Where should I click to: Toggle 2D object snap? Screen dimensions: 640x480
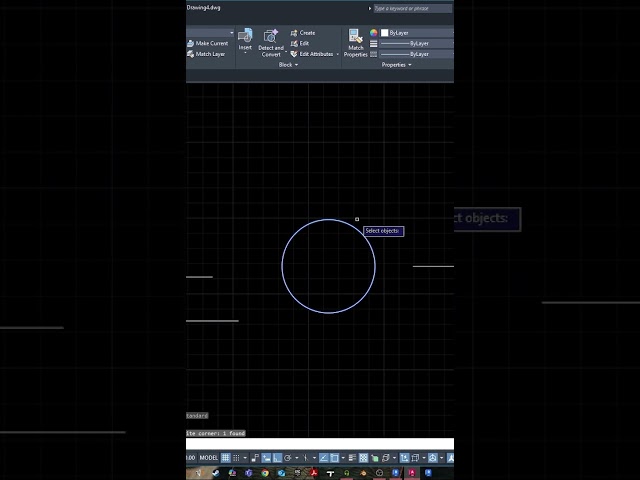tap(334, 458)
